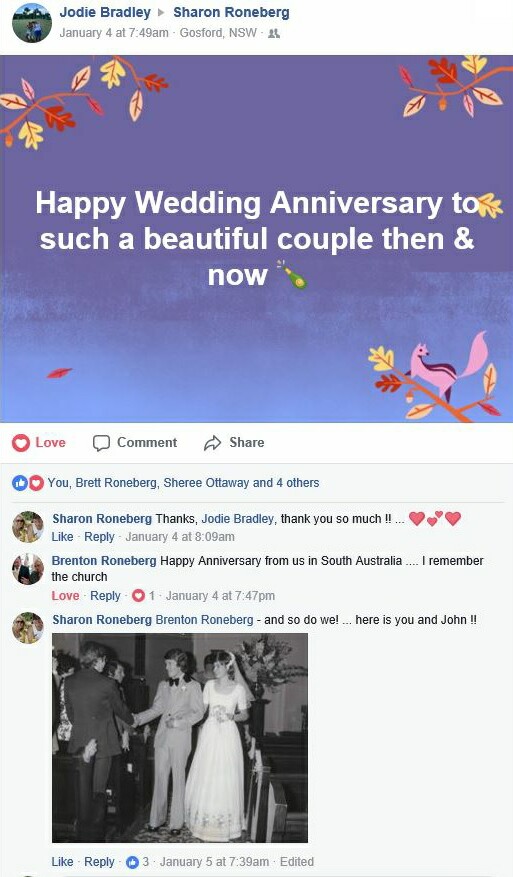Click the Share arrow icon
Screen dimensions: 513x877
click(x=213, y=443)
